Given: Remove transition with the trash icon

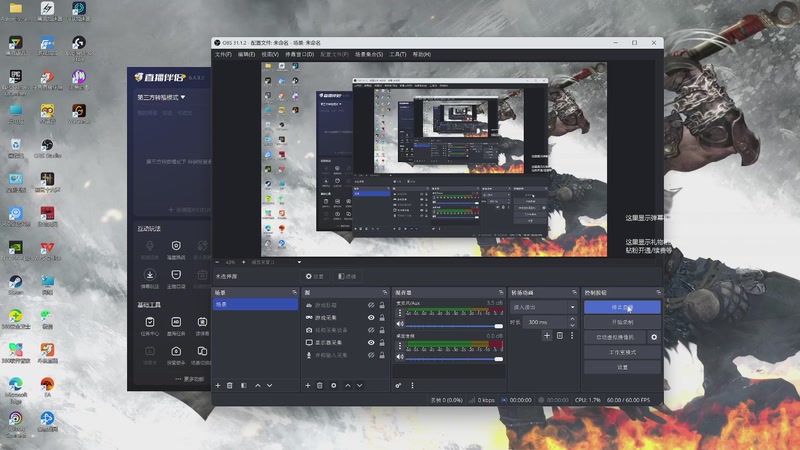Looking at the screenshot, I should (x=560, y=336).
